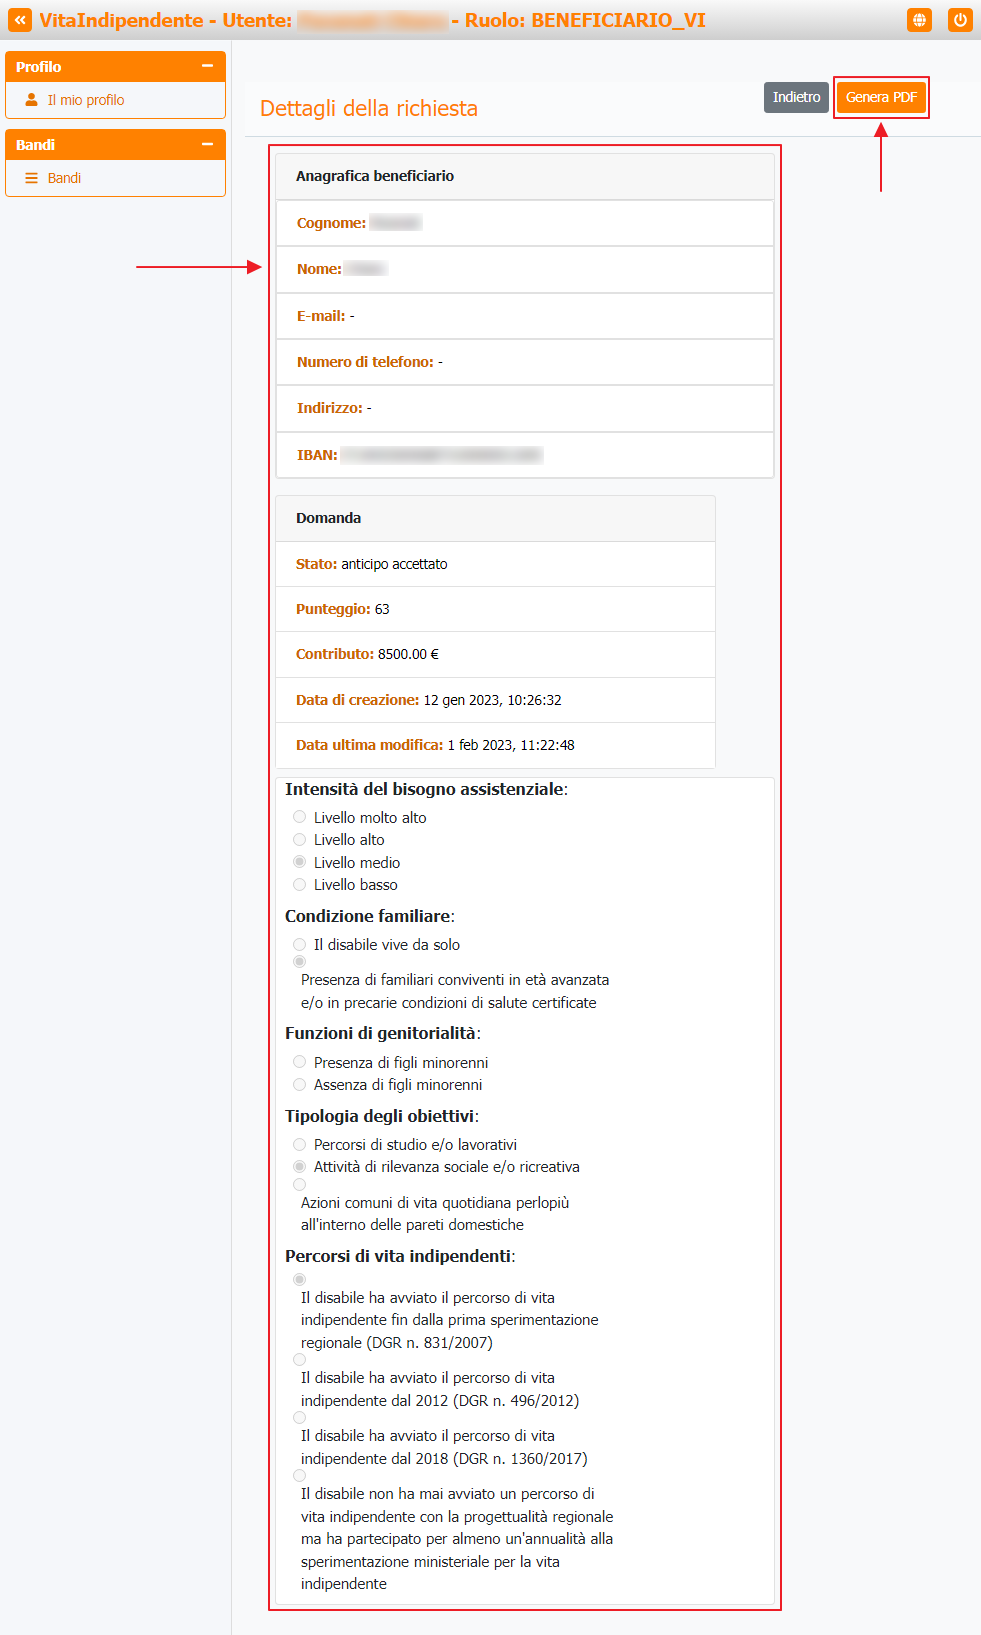Collapse the Profilo panel minus icon
Image resolution: width=981 pixels, height=1635 pixels.
(x=207, y=66)
